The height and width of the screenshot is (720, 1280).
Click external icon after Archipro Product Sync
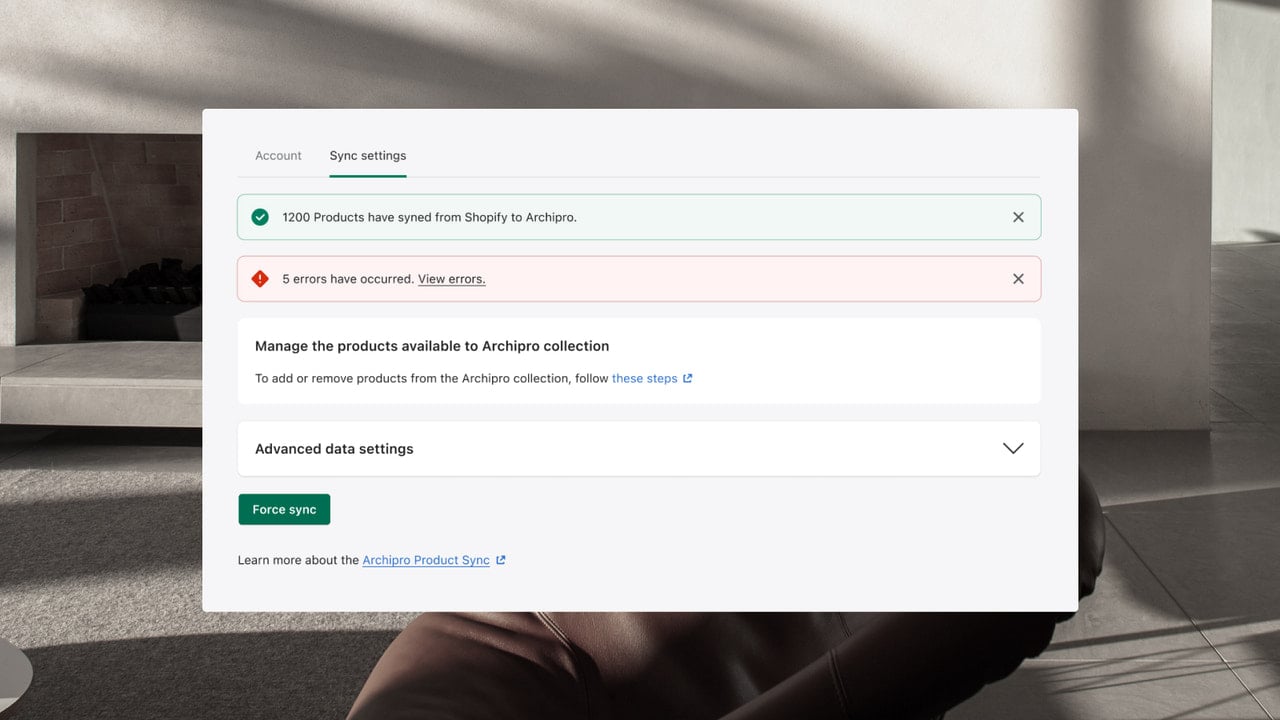501,560
